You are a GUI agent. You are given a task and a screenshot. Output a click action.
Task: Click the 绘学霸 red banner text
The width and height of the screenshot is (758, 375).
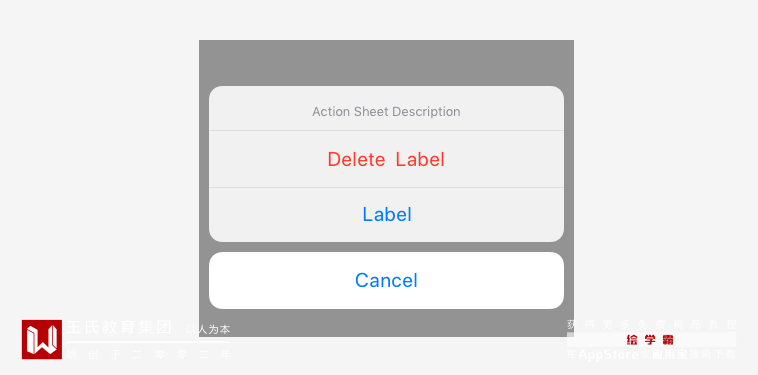pos(650,340)
